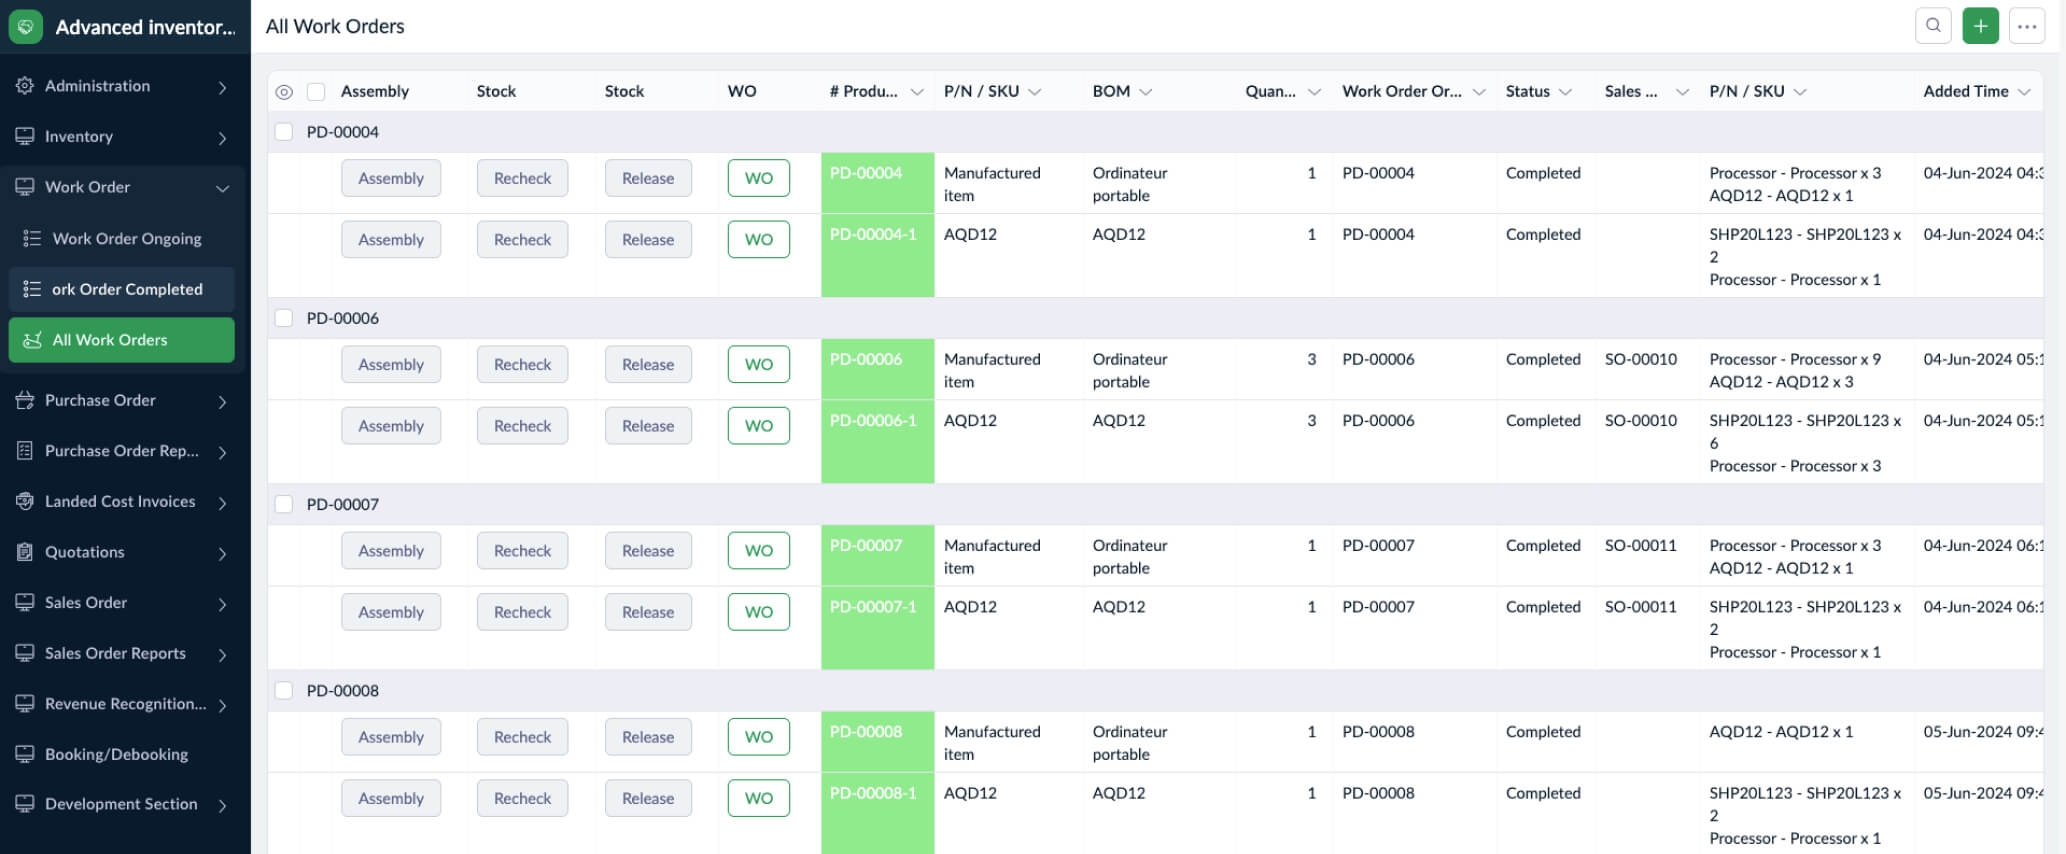This screenshot has height=854, width=2066.
Task: Open the BOM column dropdown arrow
Action: (x=1145, y=92)
